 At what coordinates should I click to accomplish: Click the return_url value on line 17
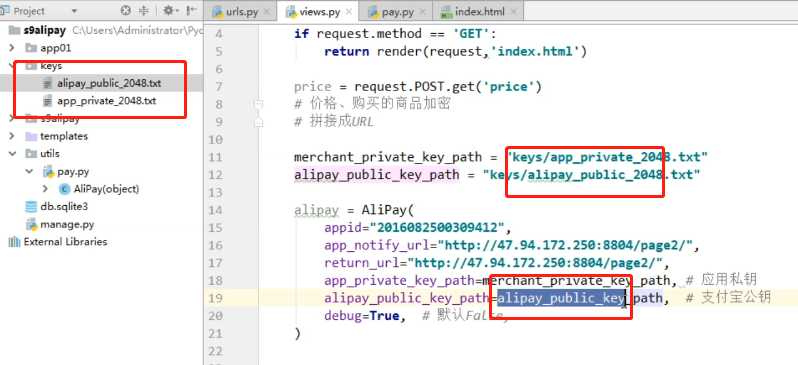click(x=535, y=263)
